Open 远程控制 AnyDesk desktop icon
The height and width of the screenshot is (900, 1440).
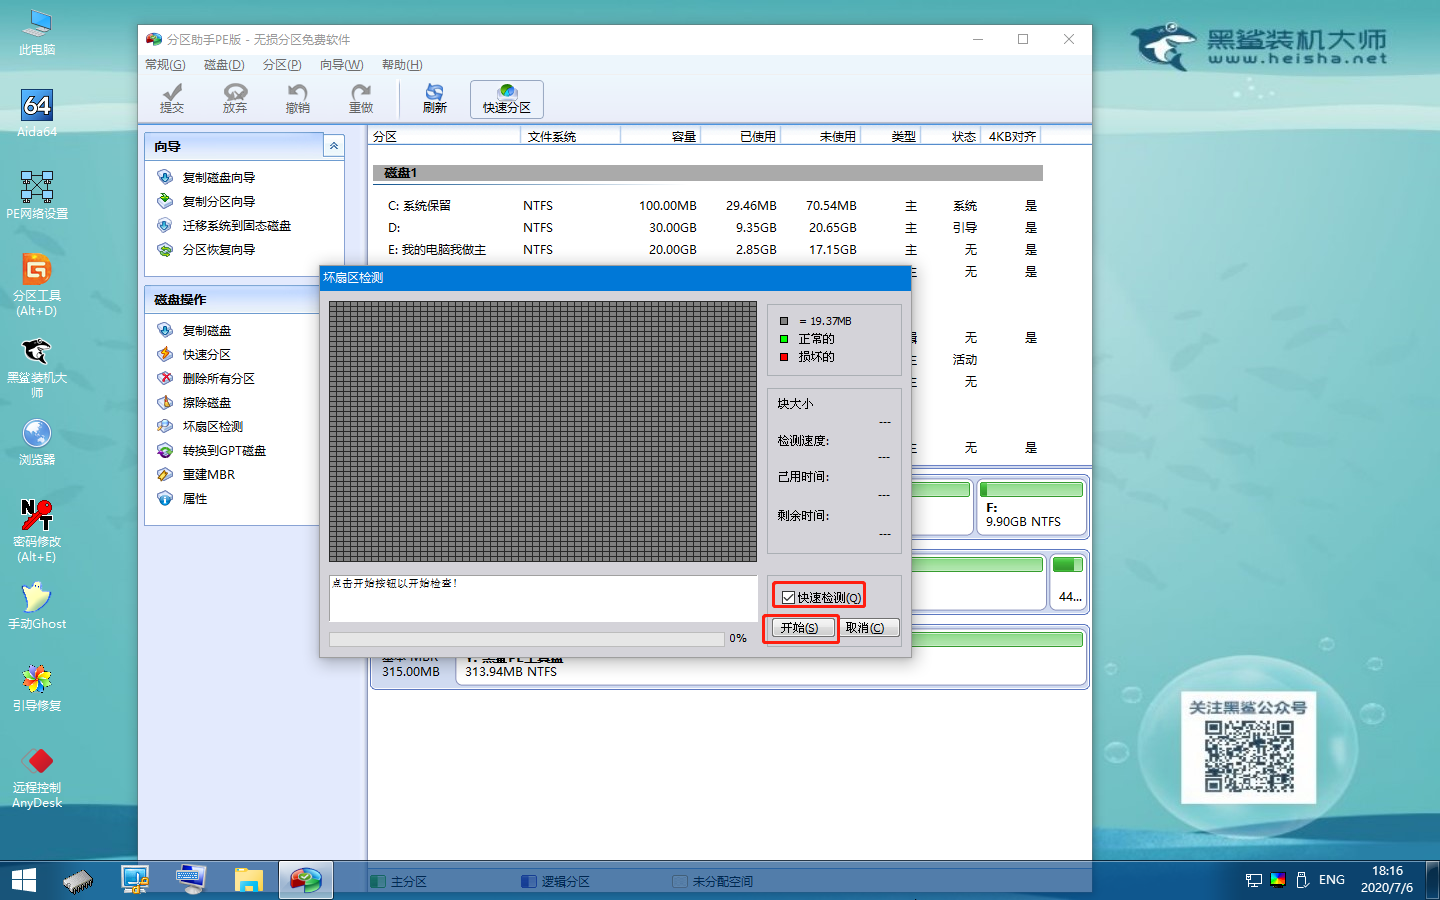point(37,778)
